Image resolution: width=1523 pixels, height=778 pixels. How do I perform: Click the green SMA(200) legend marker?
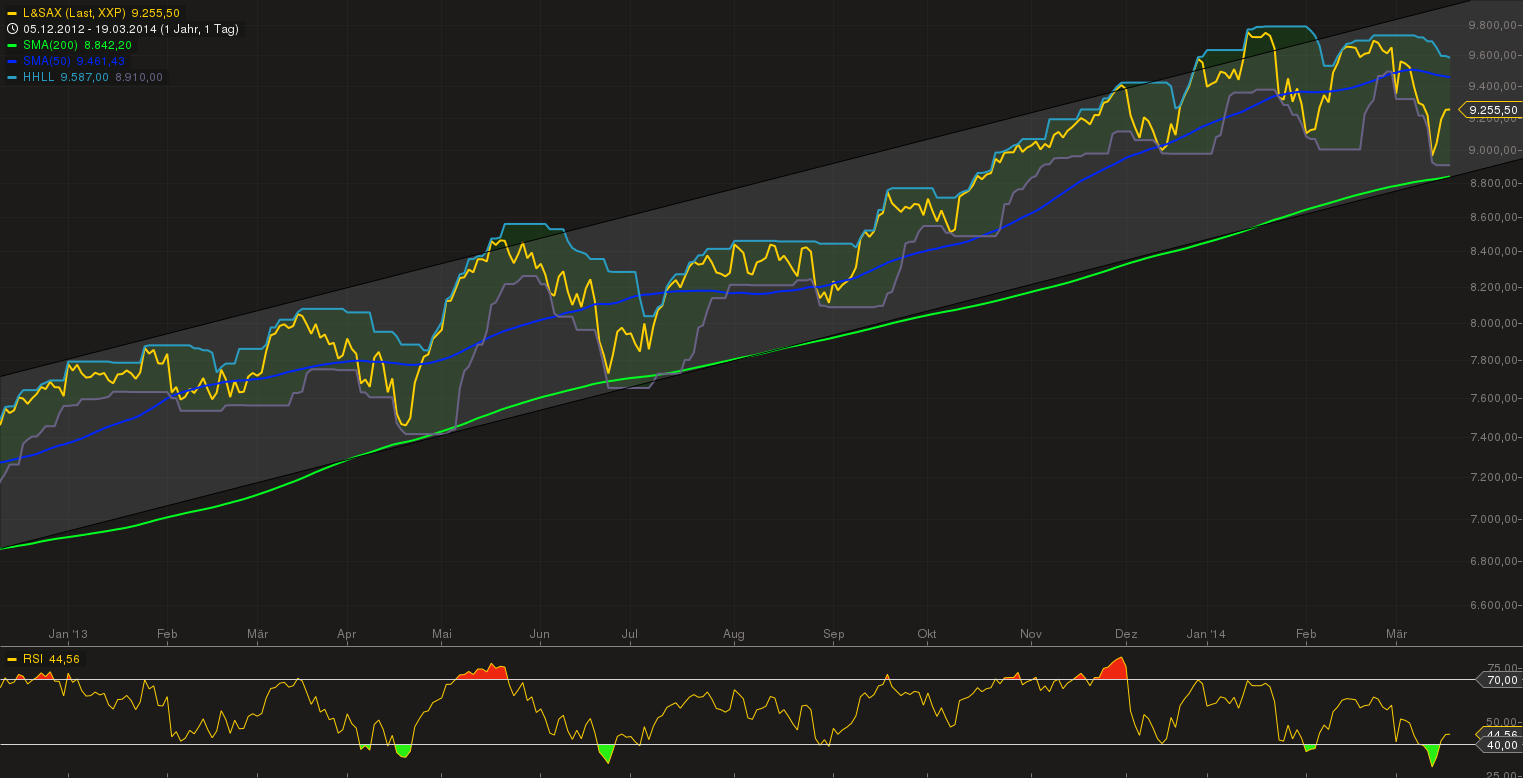[10, 45]
